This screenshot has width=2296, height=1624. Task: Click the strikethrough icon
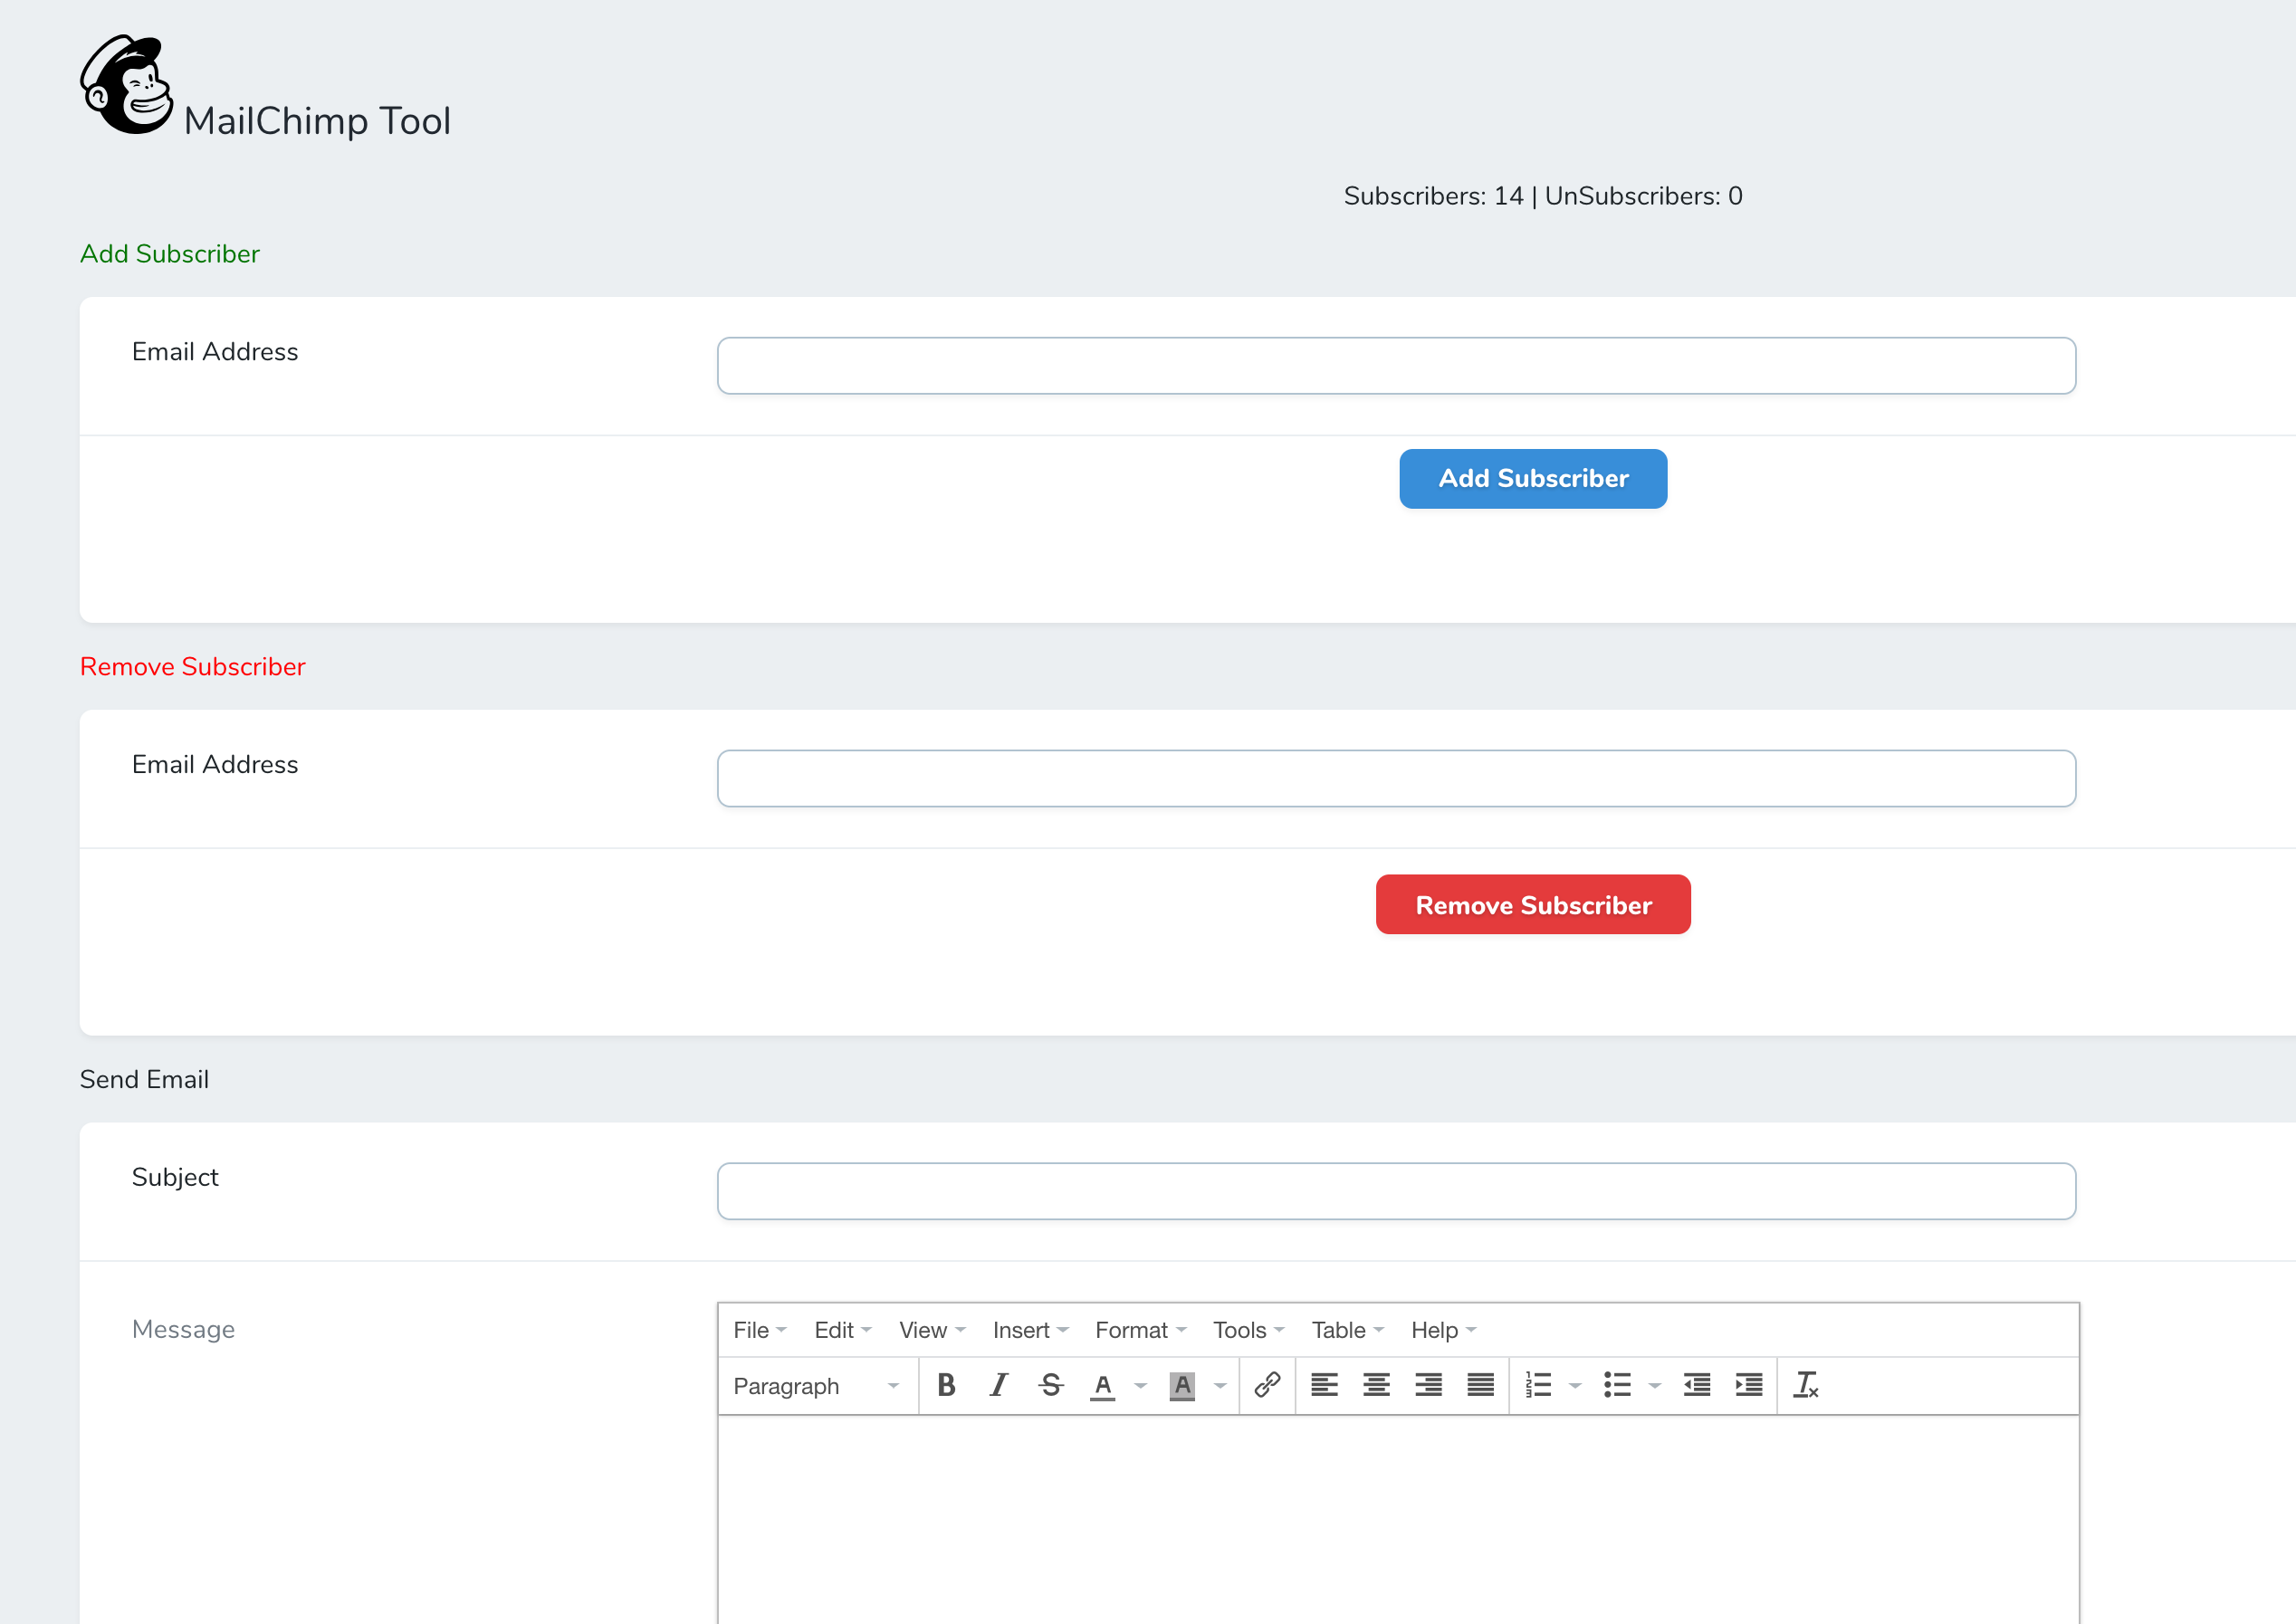[x=1050, y=1385]
